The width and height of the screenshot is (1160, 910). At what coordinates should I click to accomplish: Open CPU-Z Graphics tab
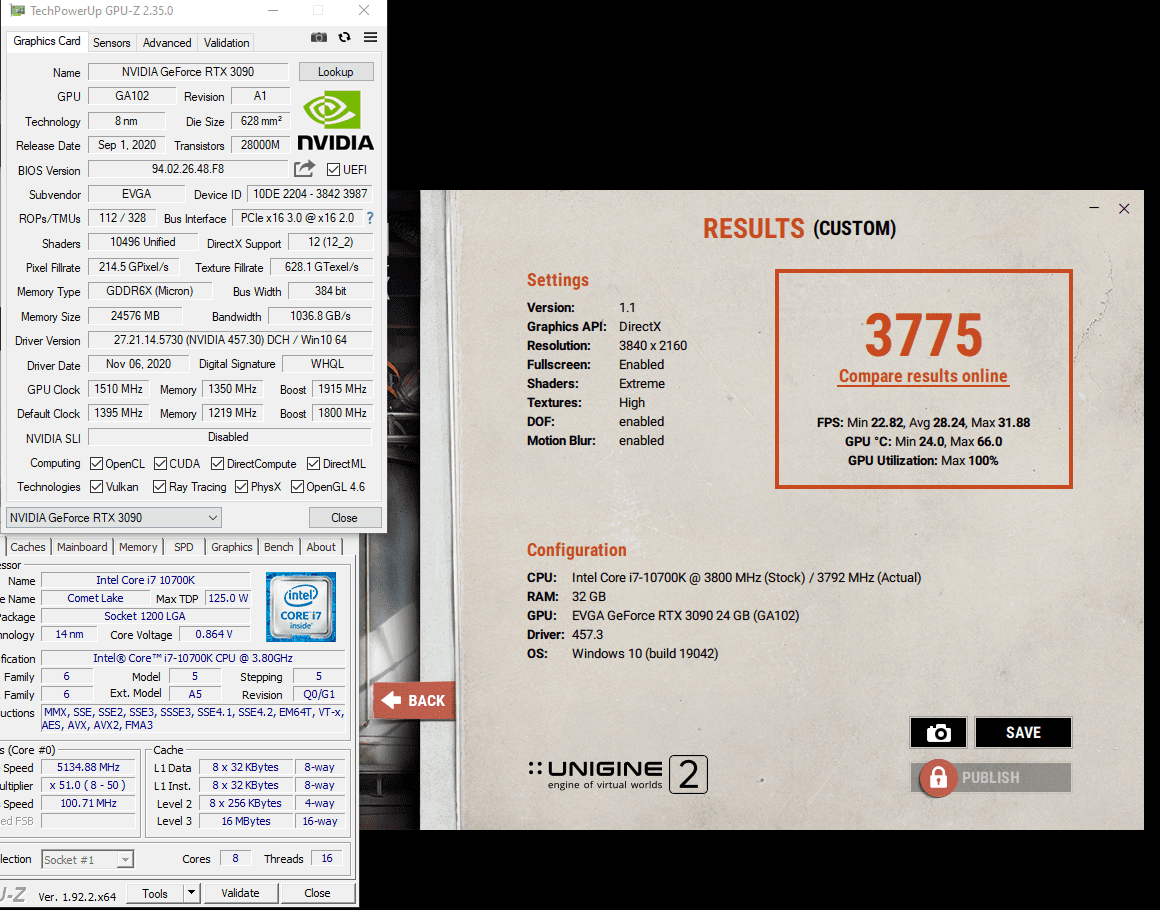[x=232, y=547]
